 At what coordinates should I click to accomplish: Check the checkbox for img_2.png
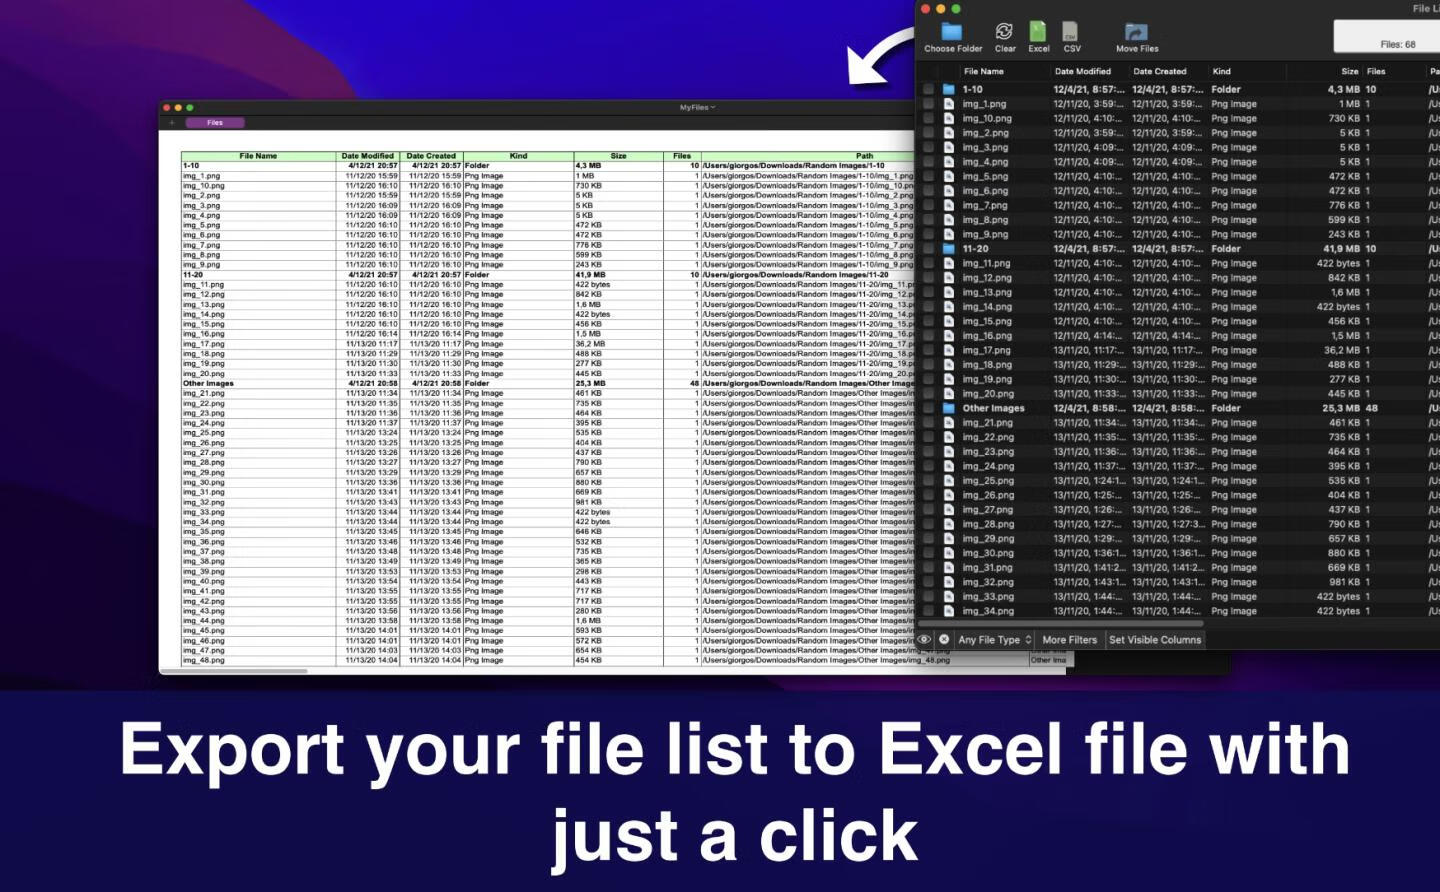coord(928,133)
